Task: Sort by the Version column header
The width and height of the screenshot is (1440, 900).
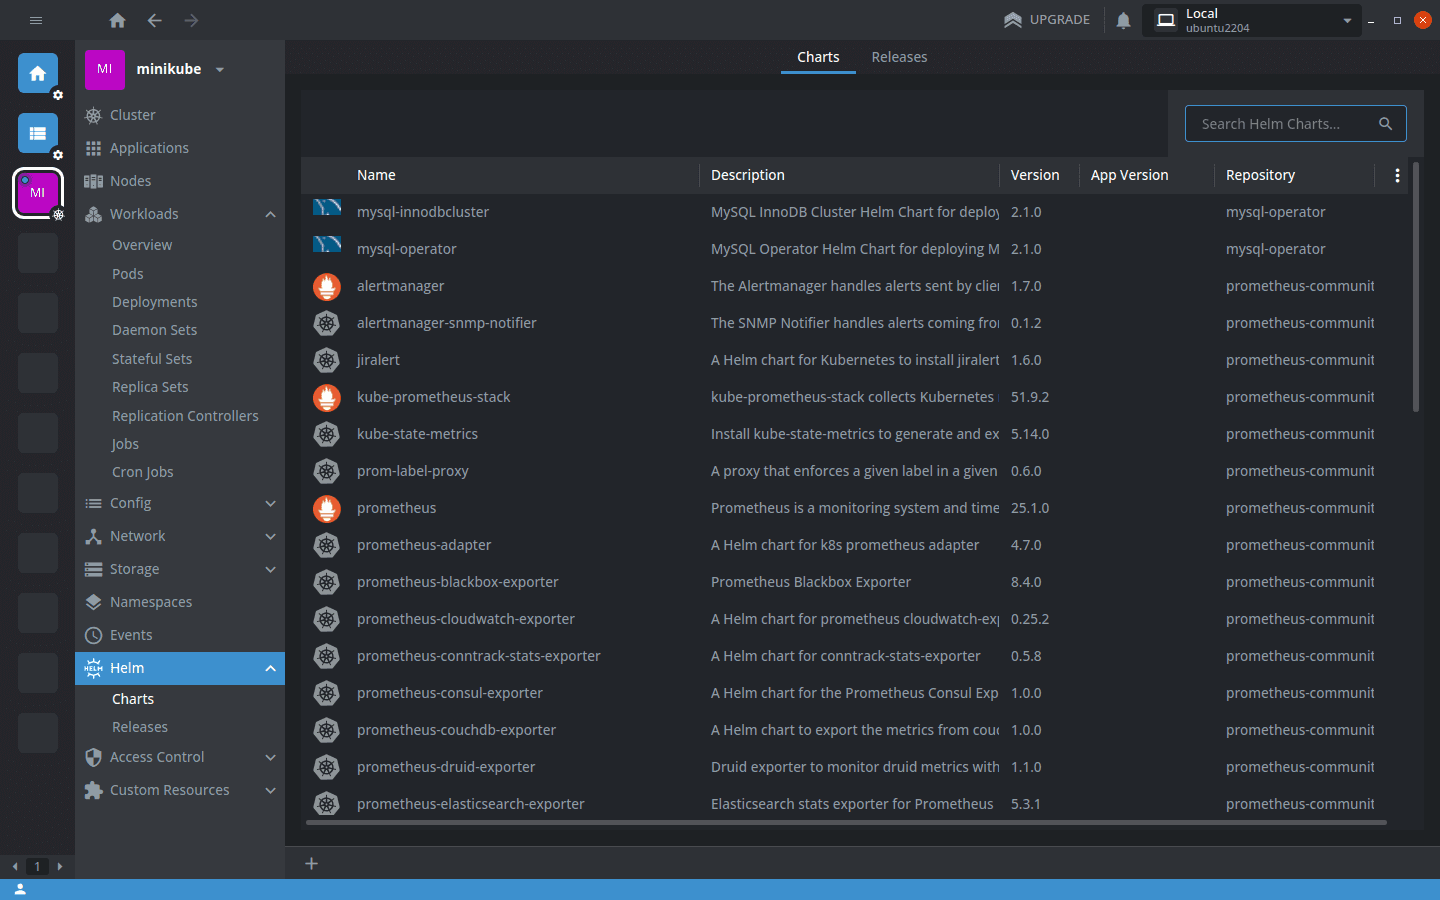Action: (1035, 175)
